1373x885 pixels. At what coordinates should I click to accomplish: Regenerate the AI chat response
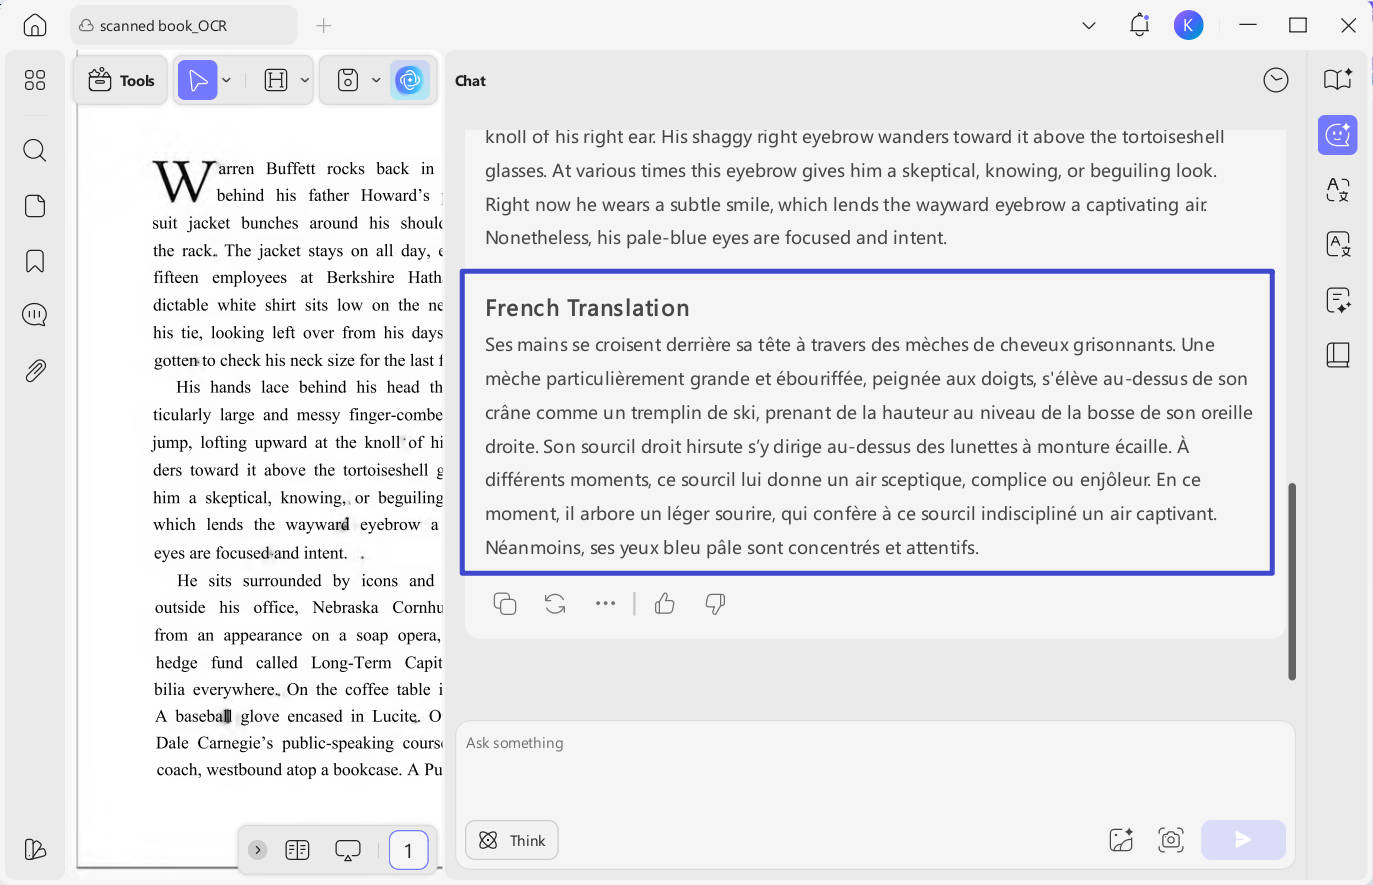(555, 603)
